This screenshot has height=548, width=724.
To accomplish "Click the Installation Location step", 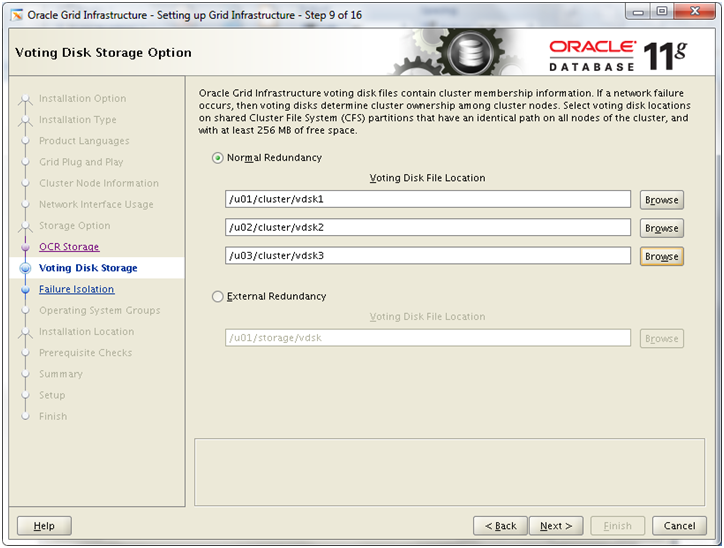I will click(x=86, y=332).
